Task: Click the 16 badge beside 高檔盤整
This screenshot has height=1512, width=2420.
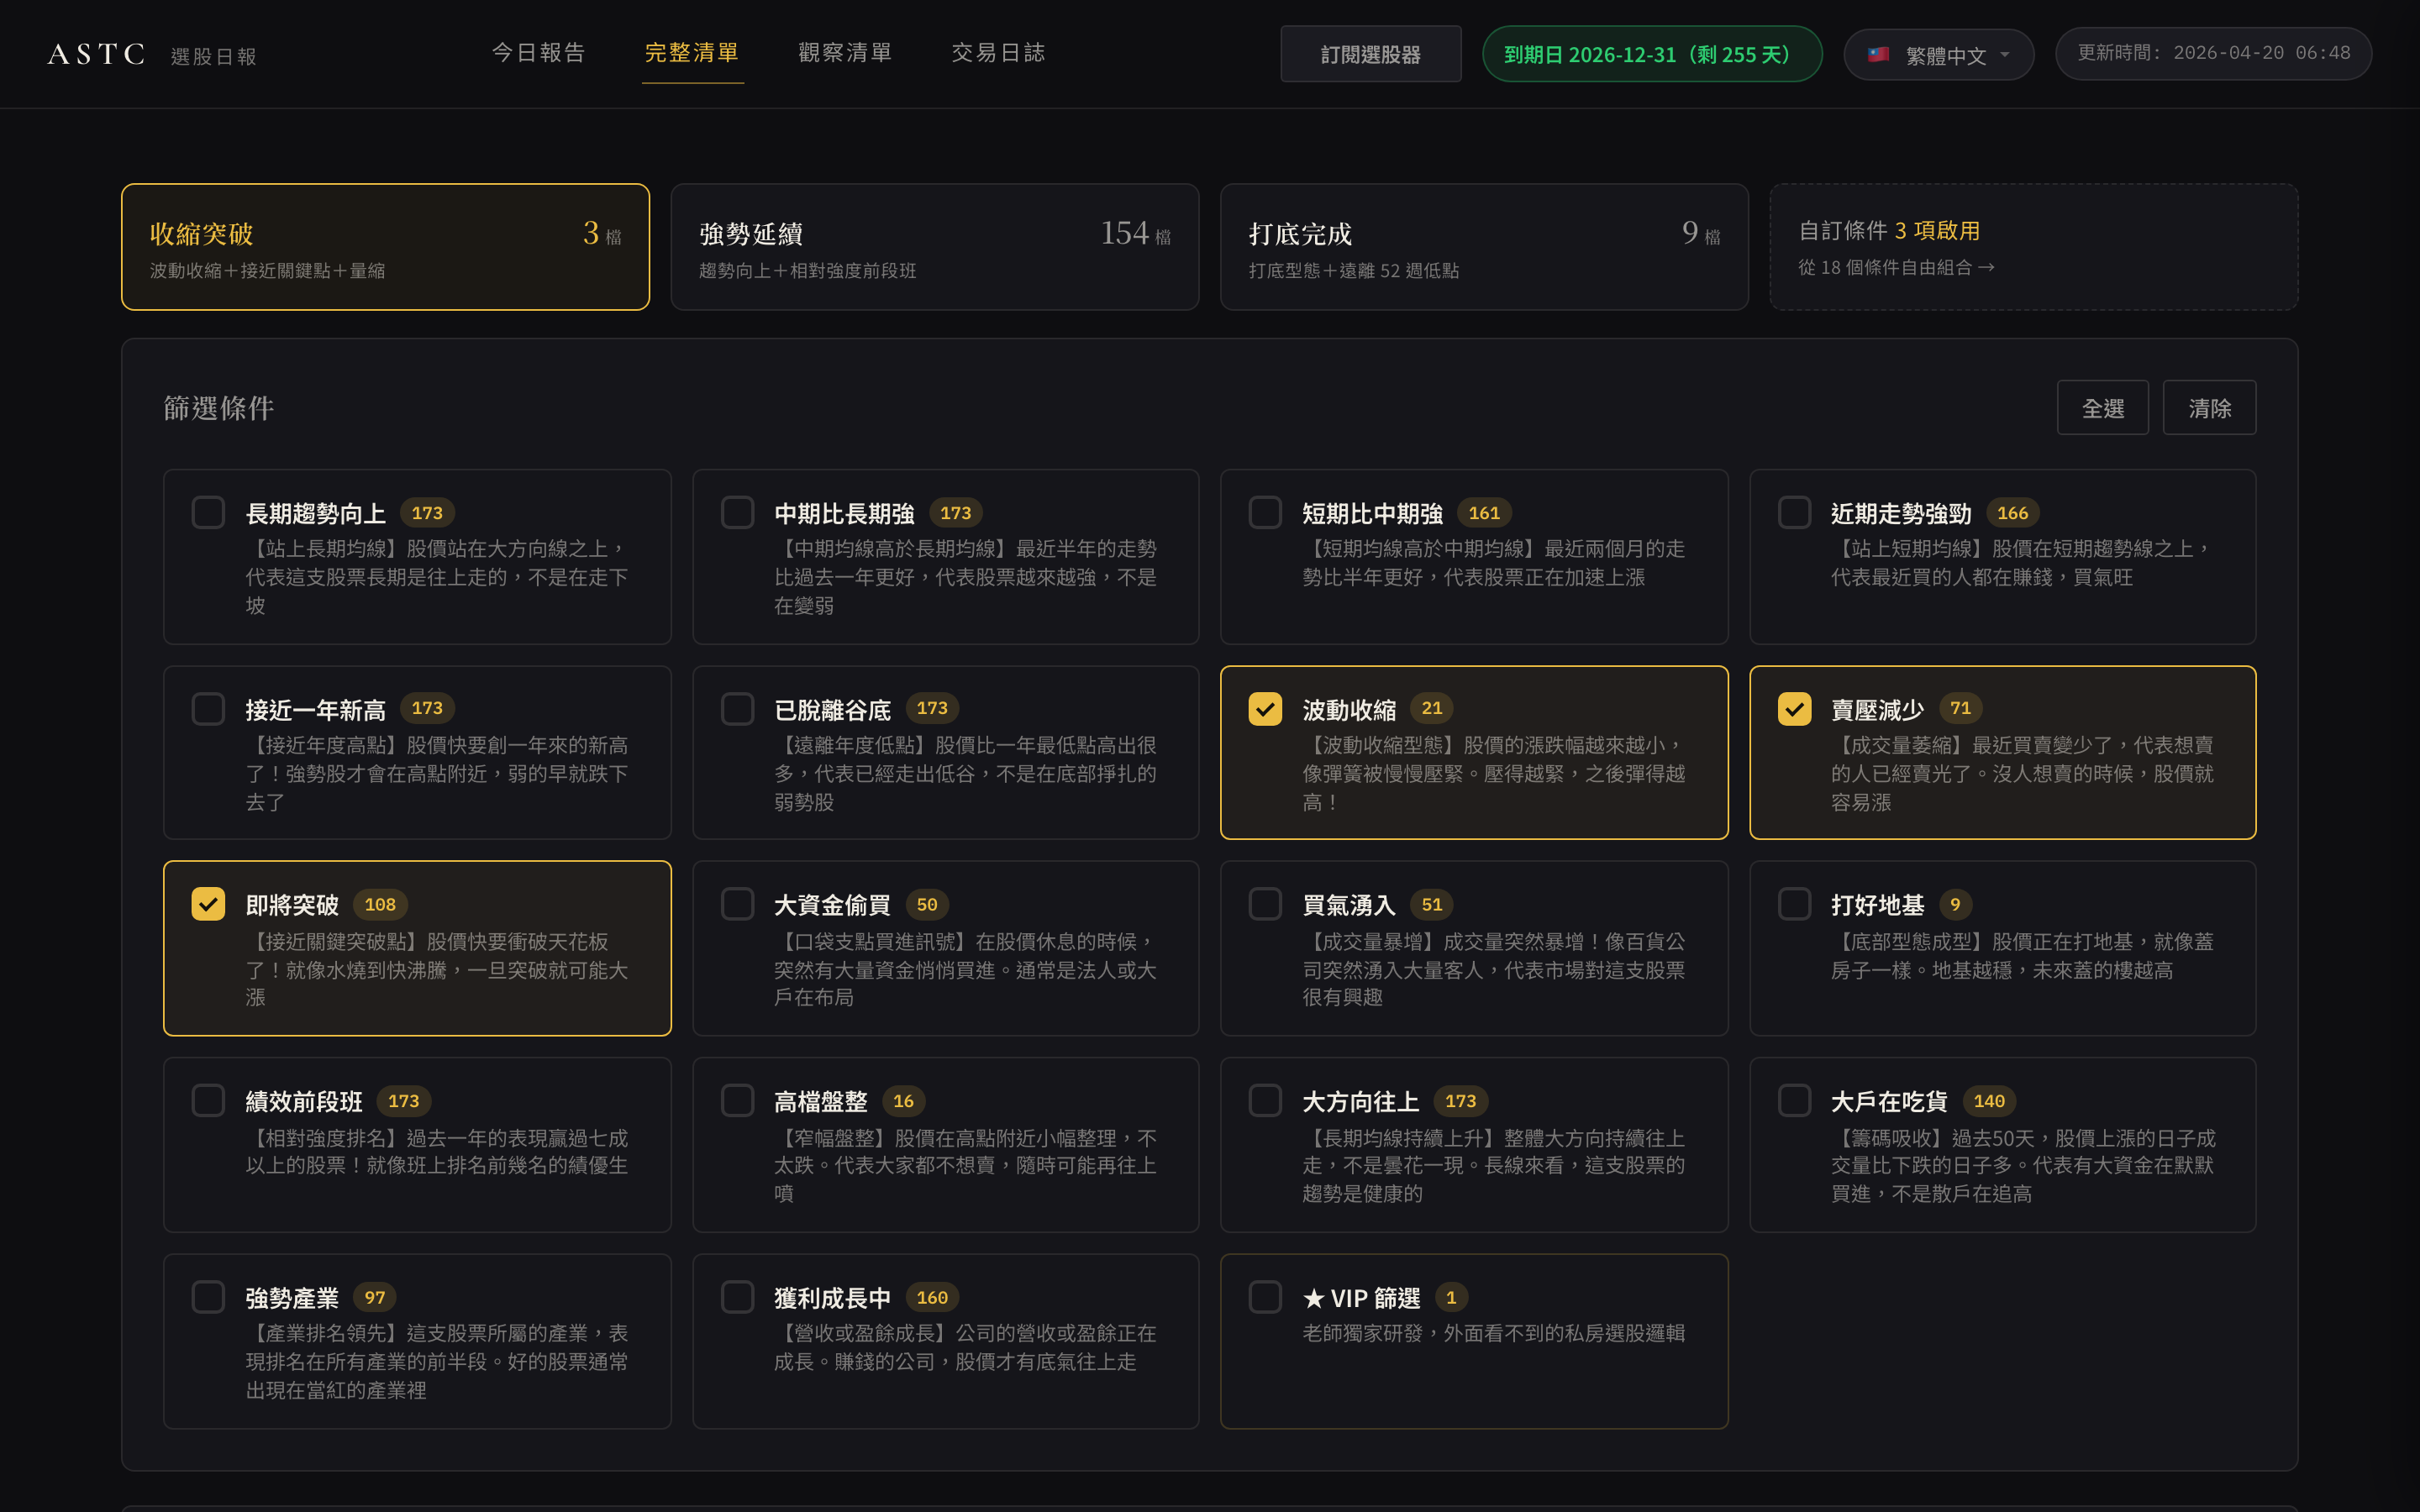Action: point(903,1101)
